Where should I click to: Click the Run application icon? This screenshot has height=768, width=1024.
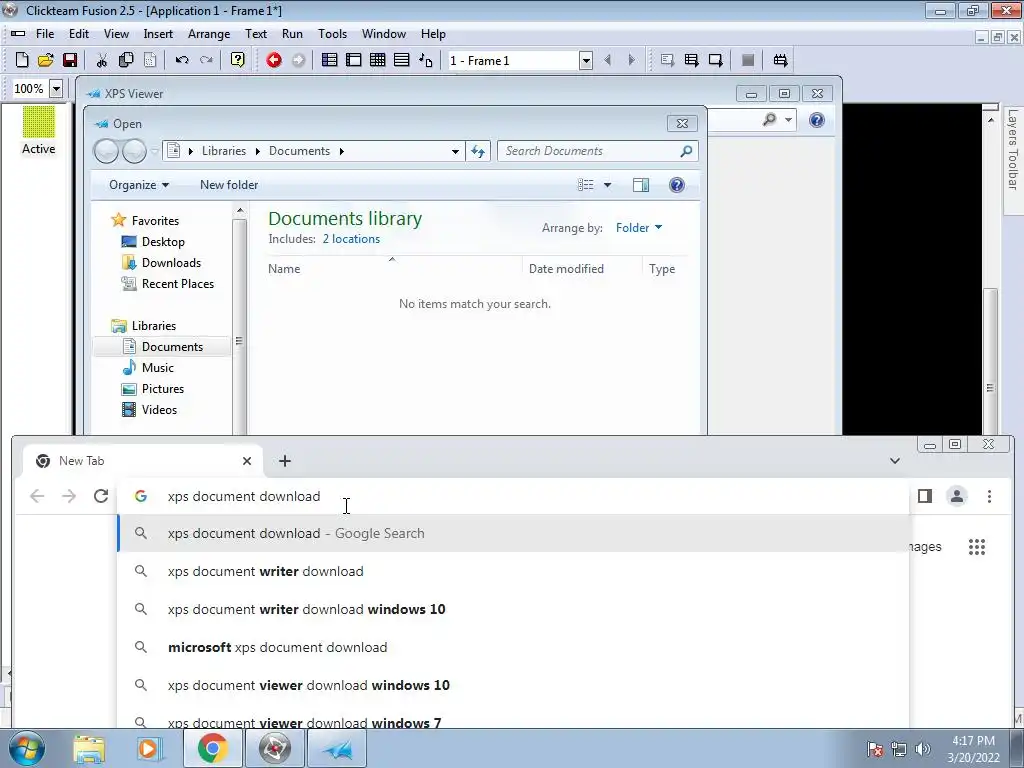[692, 60]
